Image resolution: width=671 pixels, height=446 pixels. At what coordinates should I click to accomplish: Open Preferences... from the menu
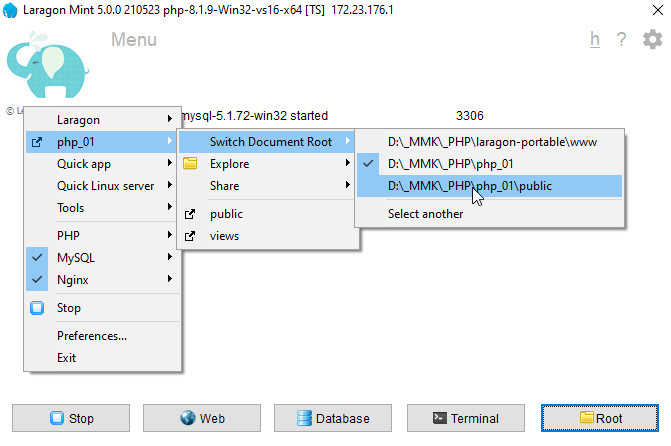coord(92,336)
